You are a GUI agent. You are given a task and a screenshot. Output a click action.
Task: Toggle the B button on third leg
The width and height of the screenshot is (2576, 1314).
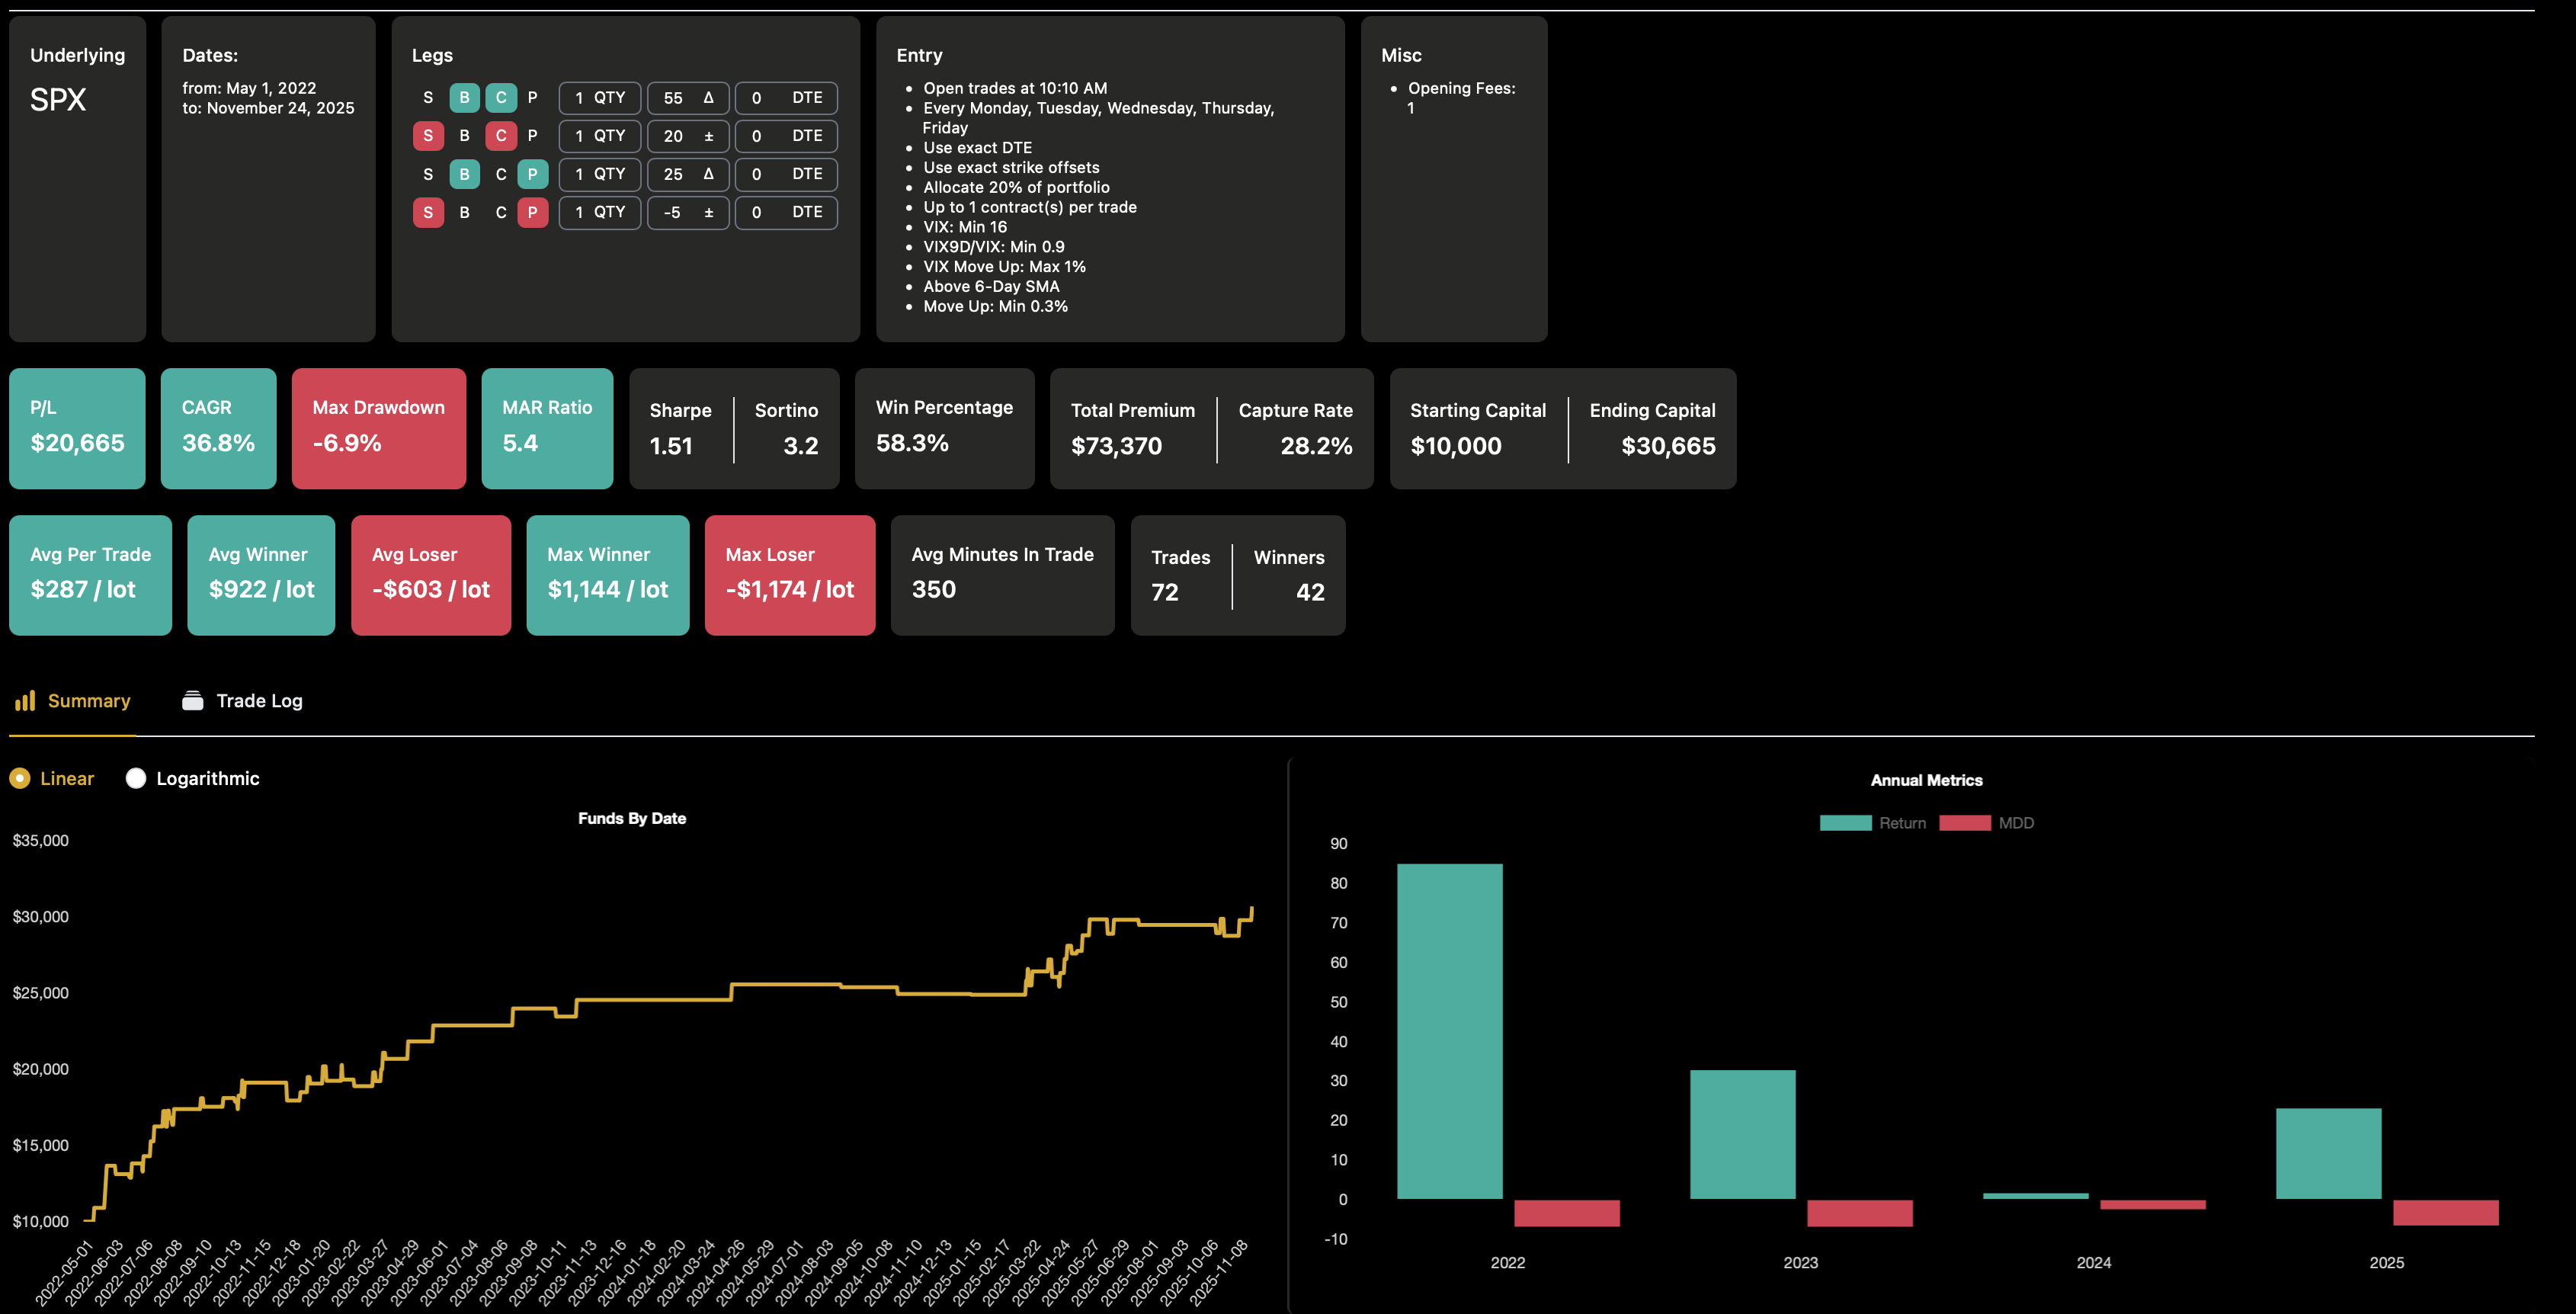coord(464,174)
